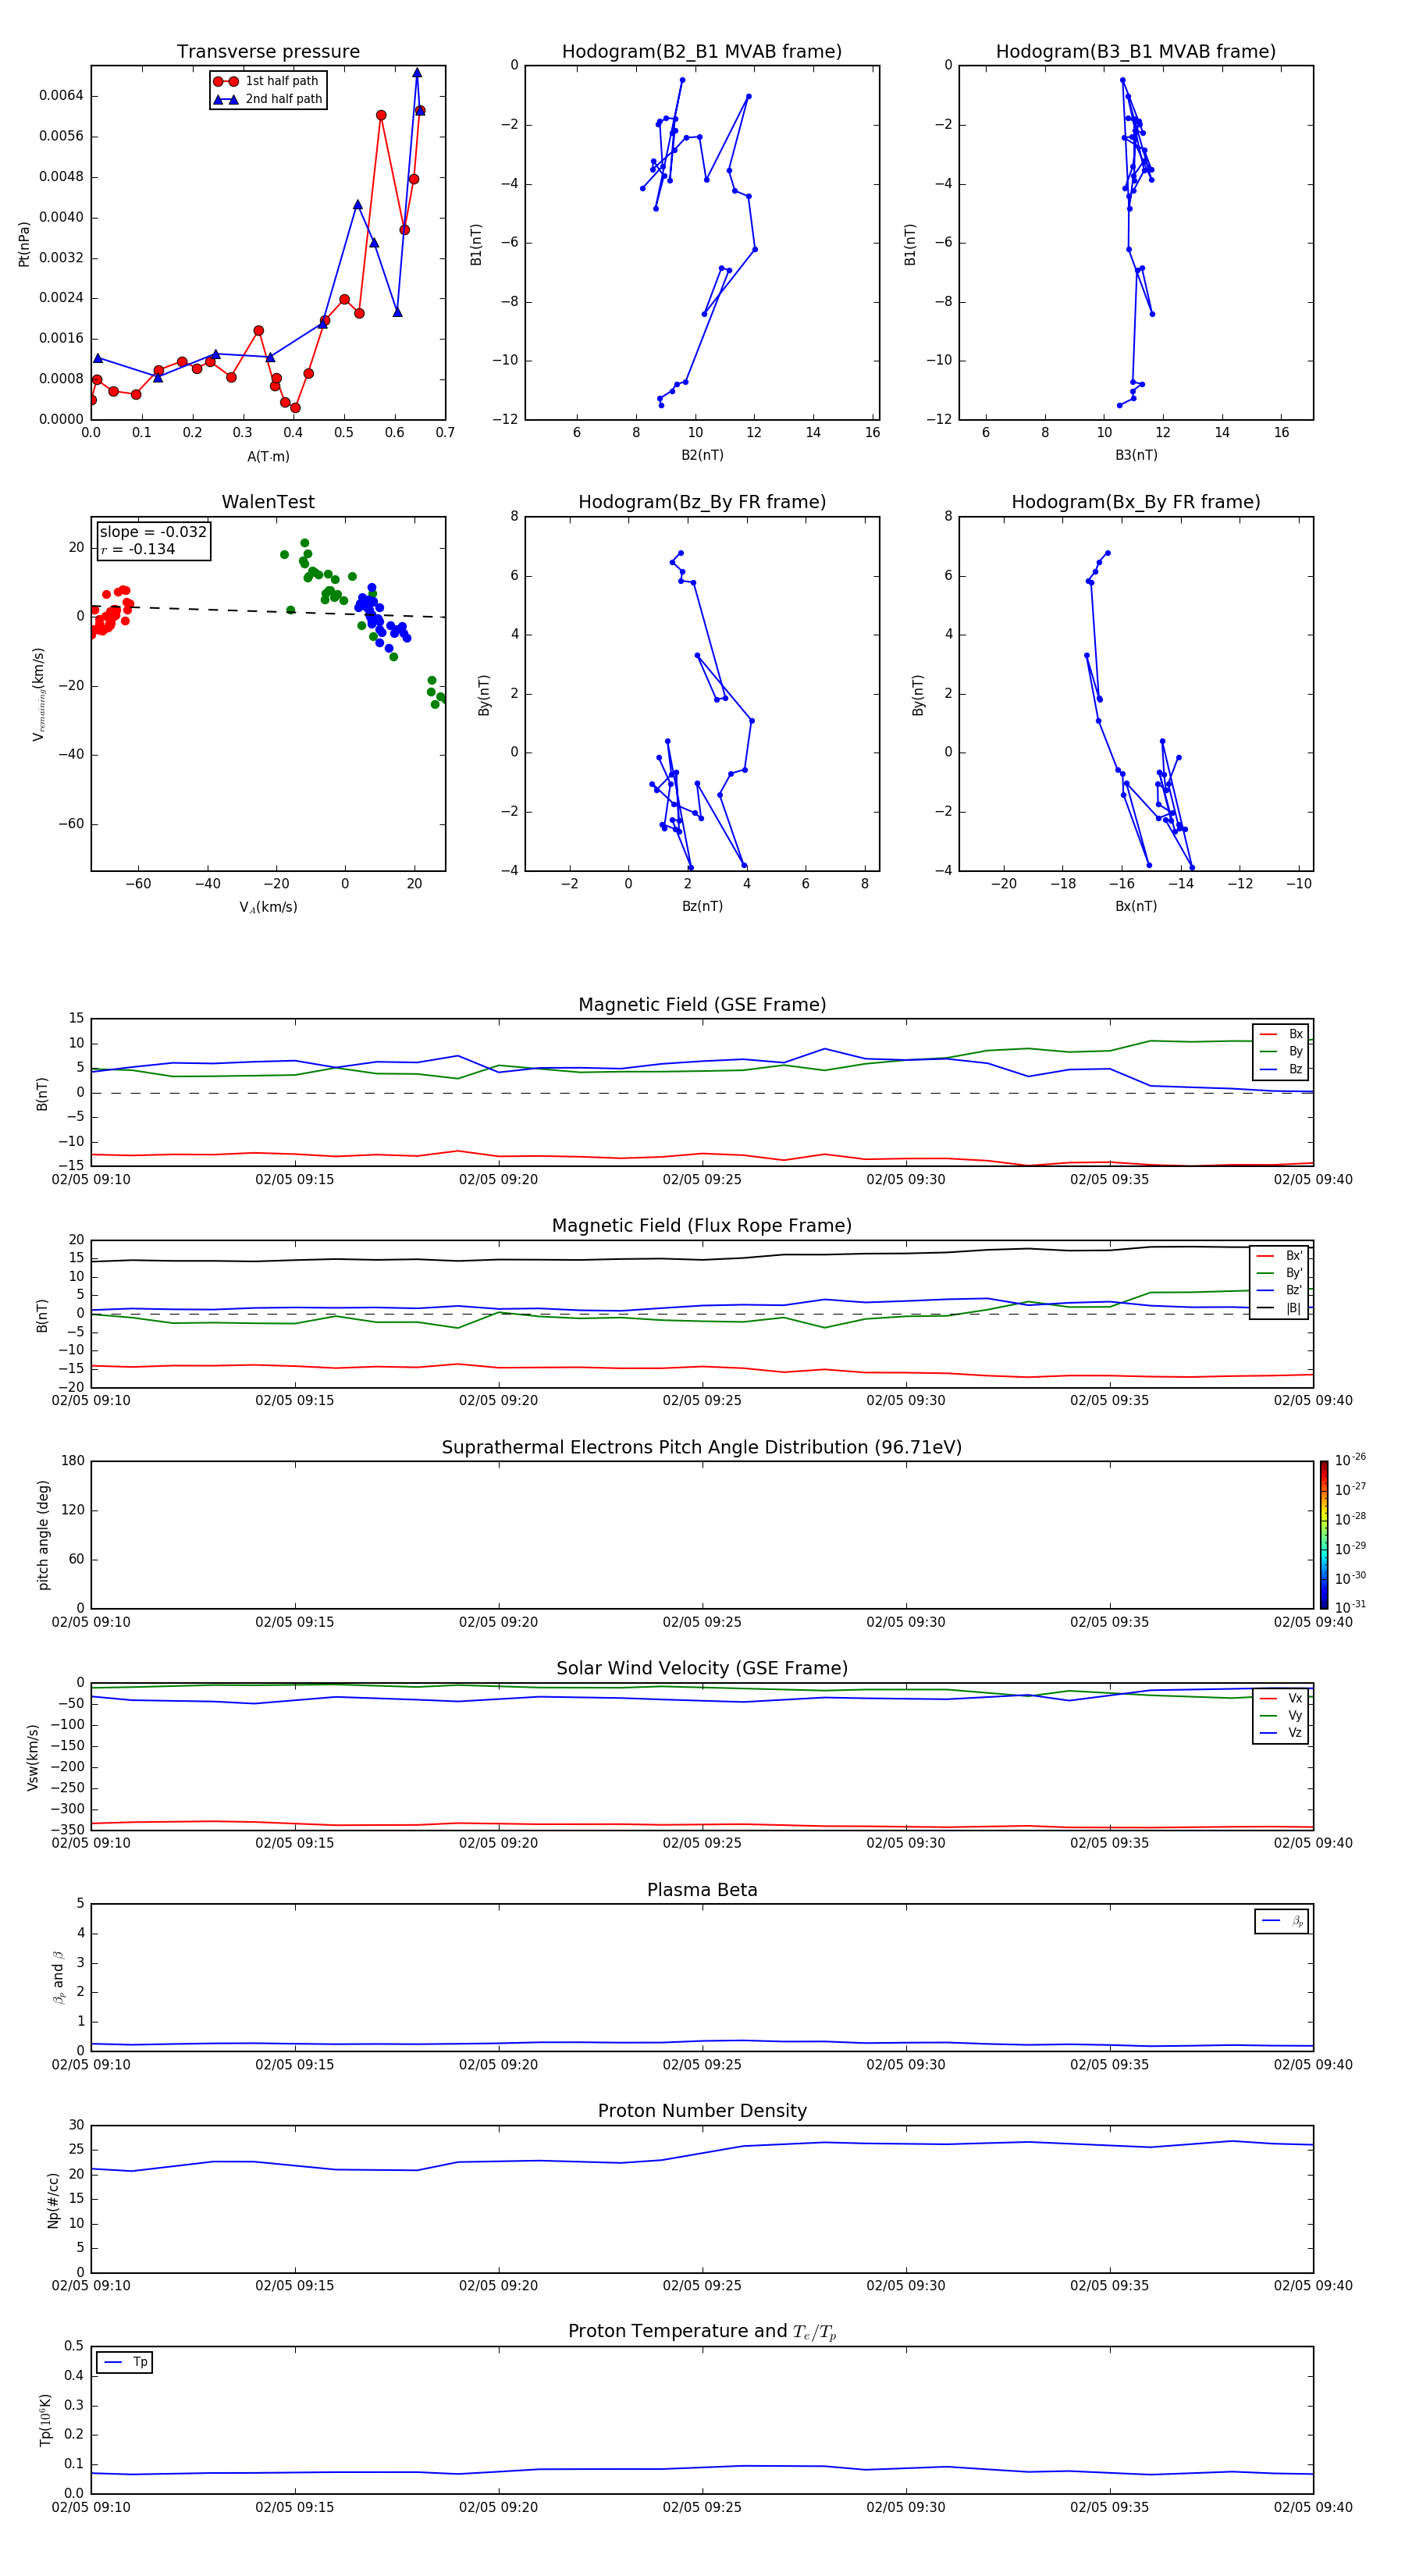Image resolution: width=1405 pixels, height=2576 pixels.
Task: Click 'Solar Wind Velocity (GSE Frame)' title
Action: click(x=702, y=1668)
